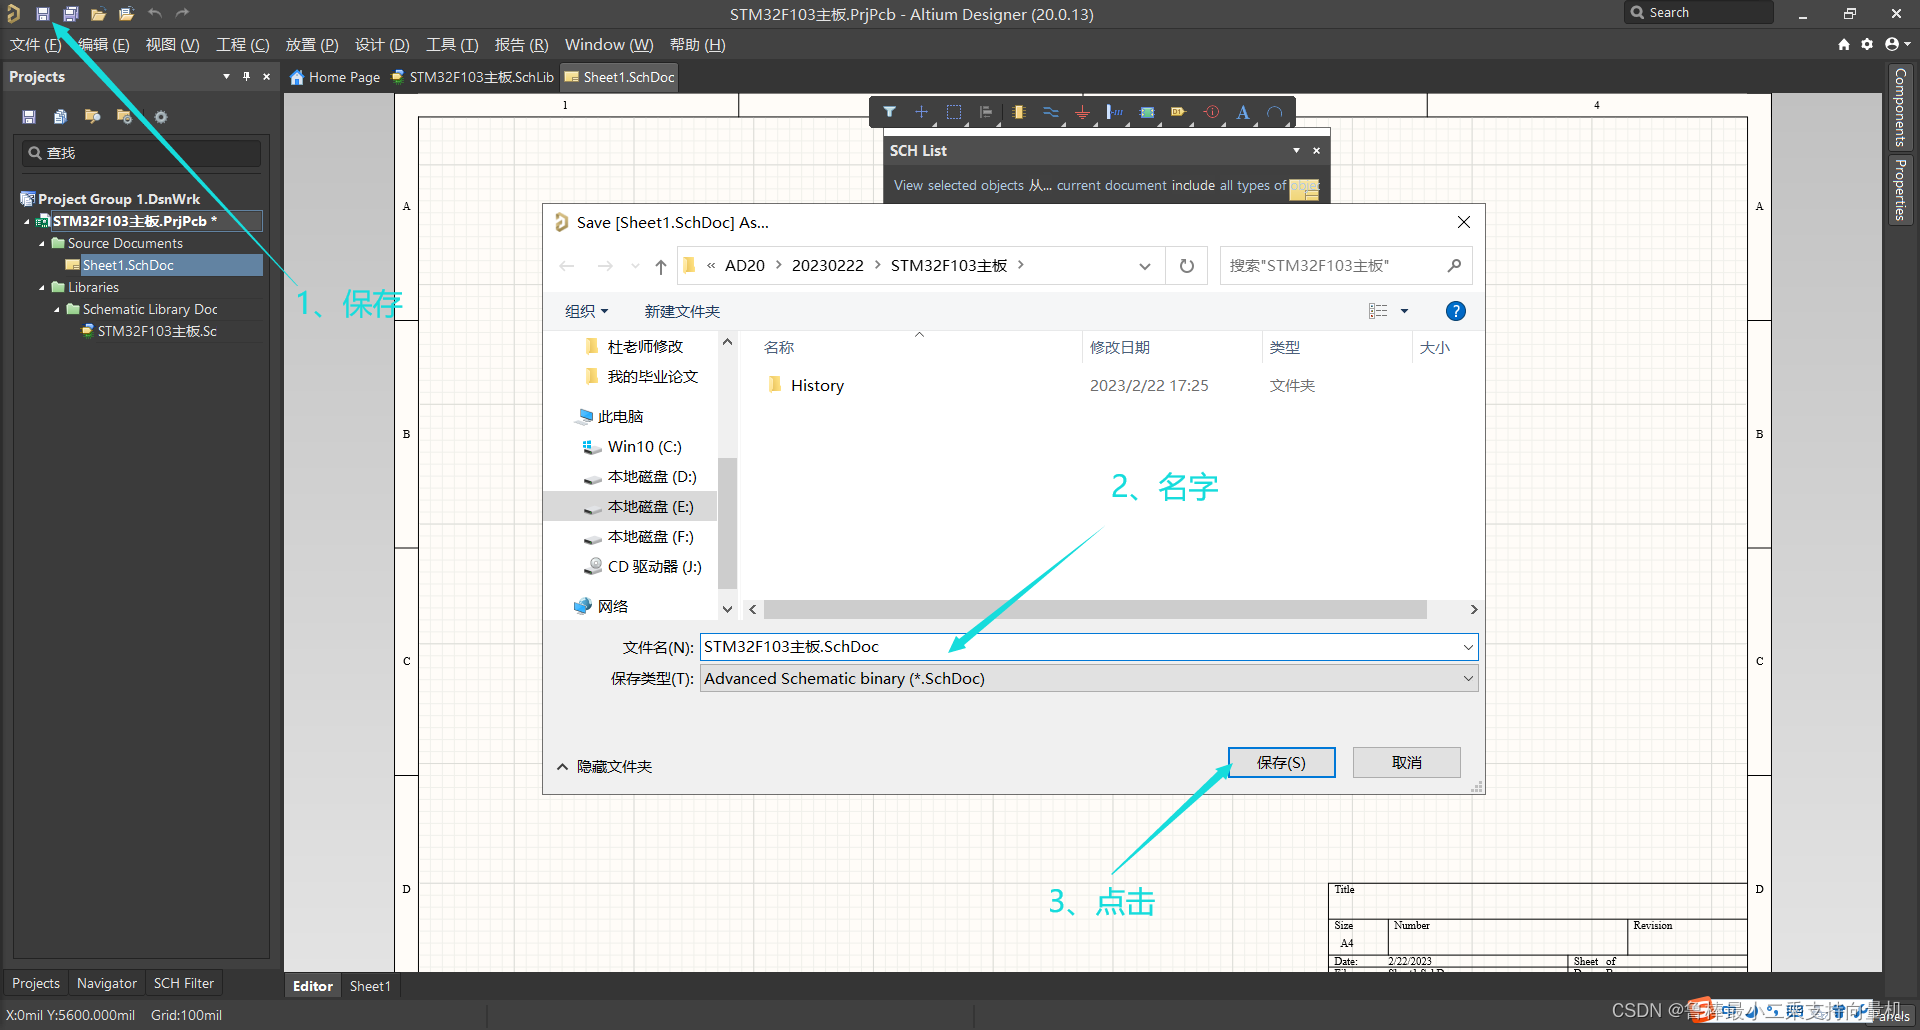Click the Projects panel folder search icon

tap(93, 117)
